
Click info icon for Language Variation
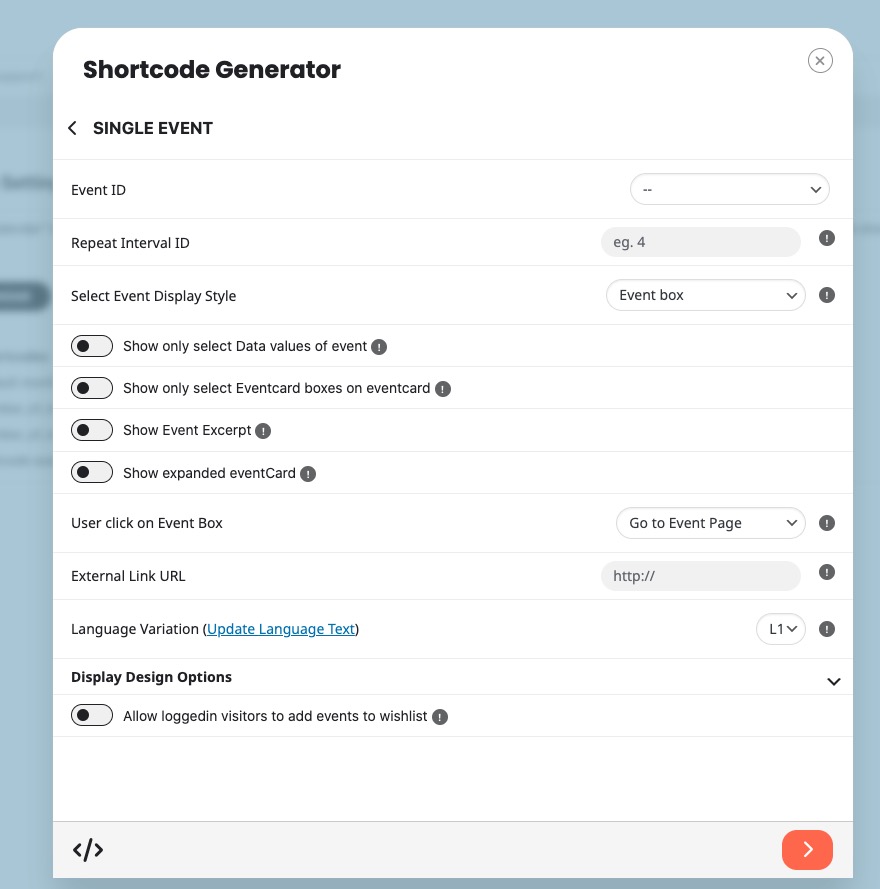click(x=827, y=629)
